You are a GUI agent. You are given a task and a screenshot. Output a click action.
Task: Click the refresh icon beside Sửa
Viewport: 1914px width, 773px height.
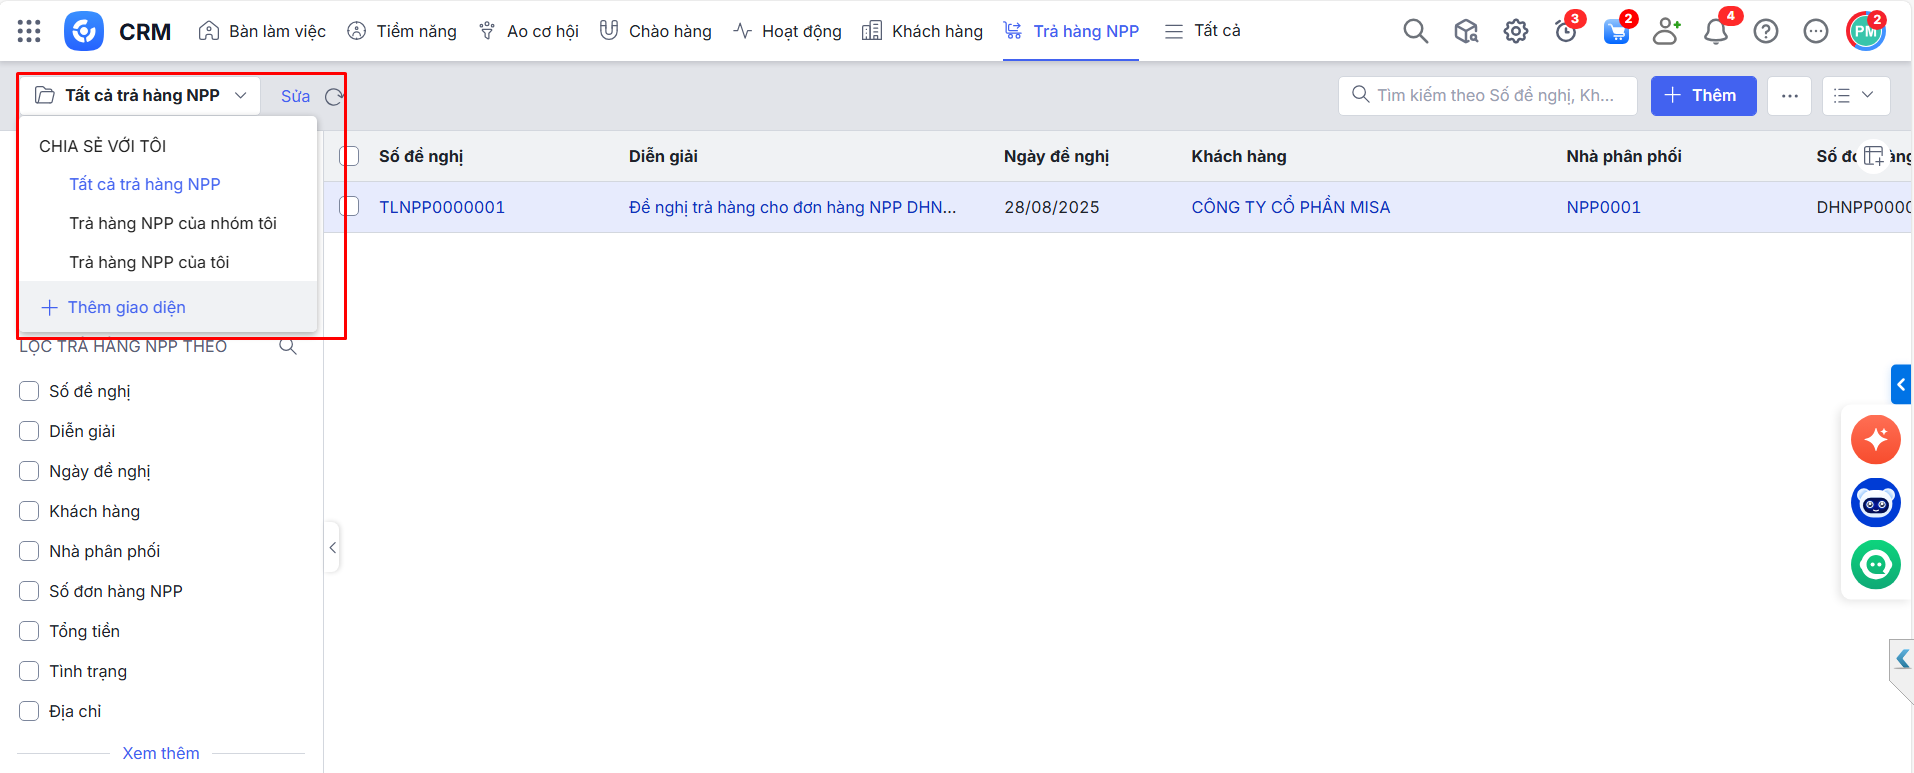(334, 96)
